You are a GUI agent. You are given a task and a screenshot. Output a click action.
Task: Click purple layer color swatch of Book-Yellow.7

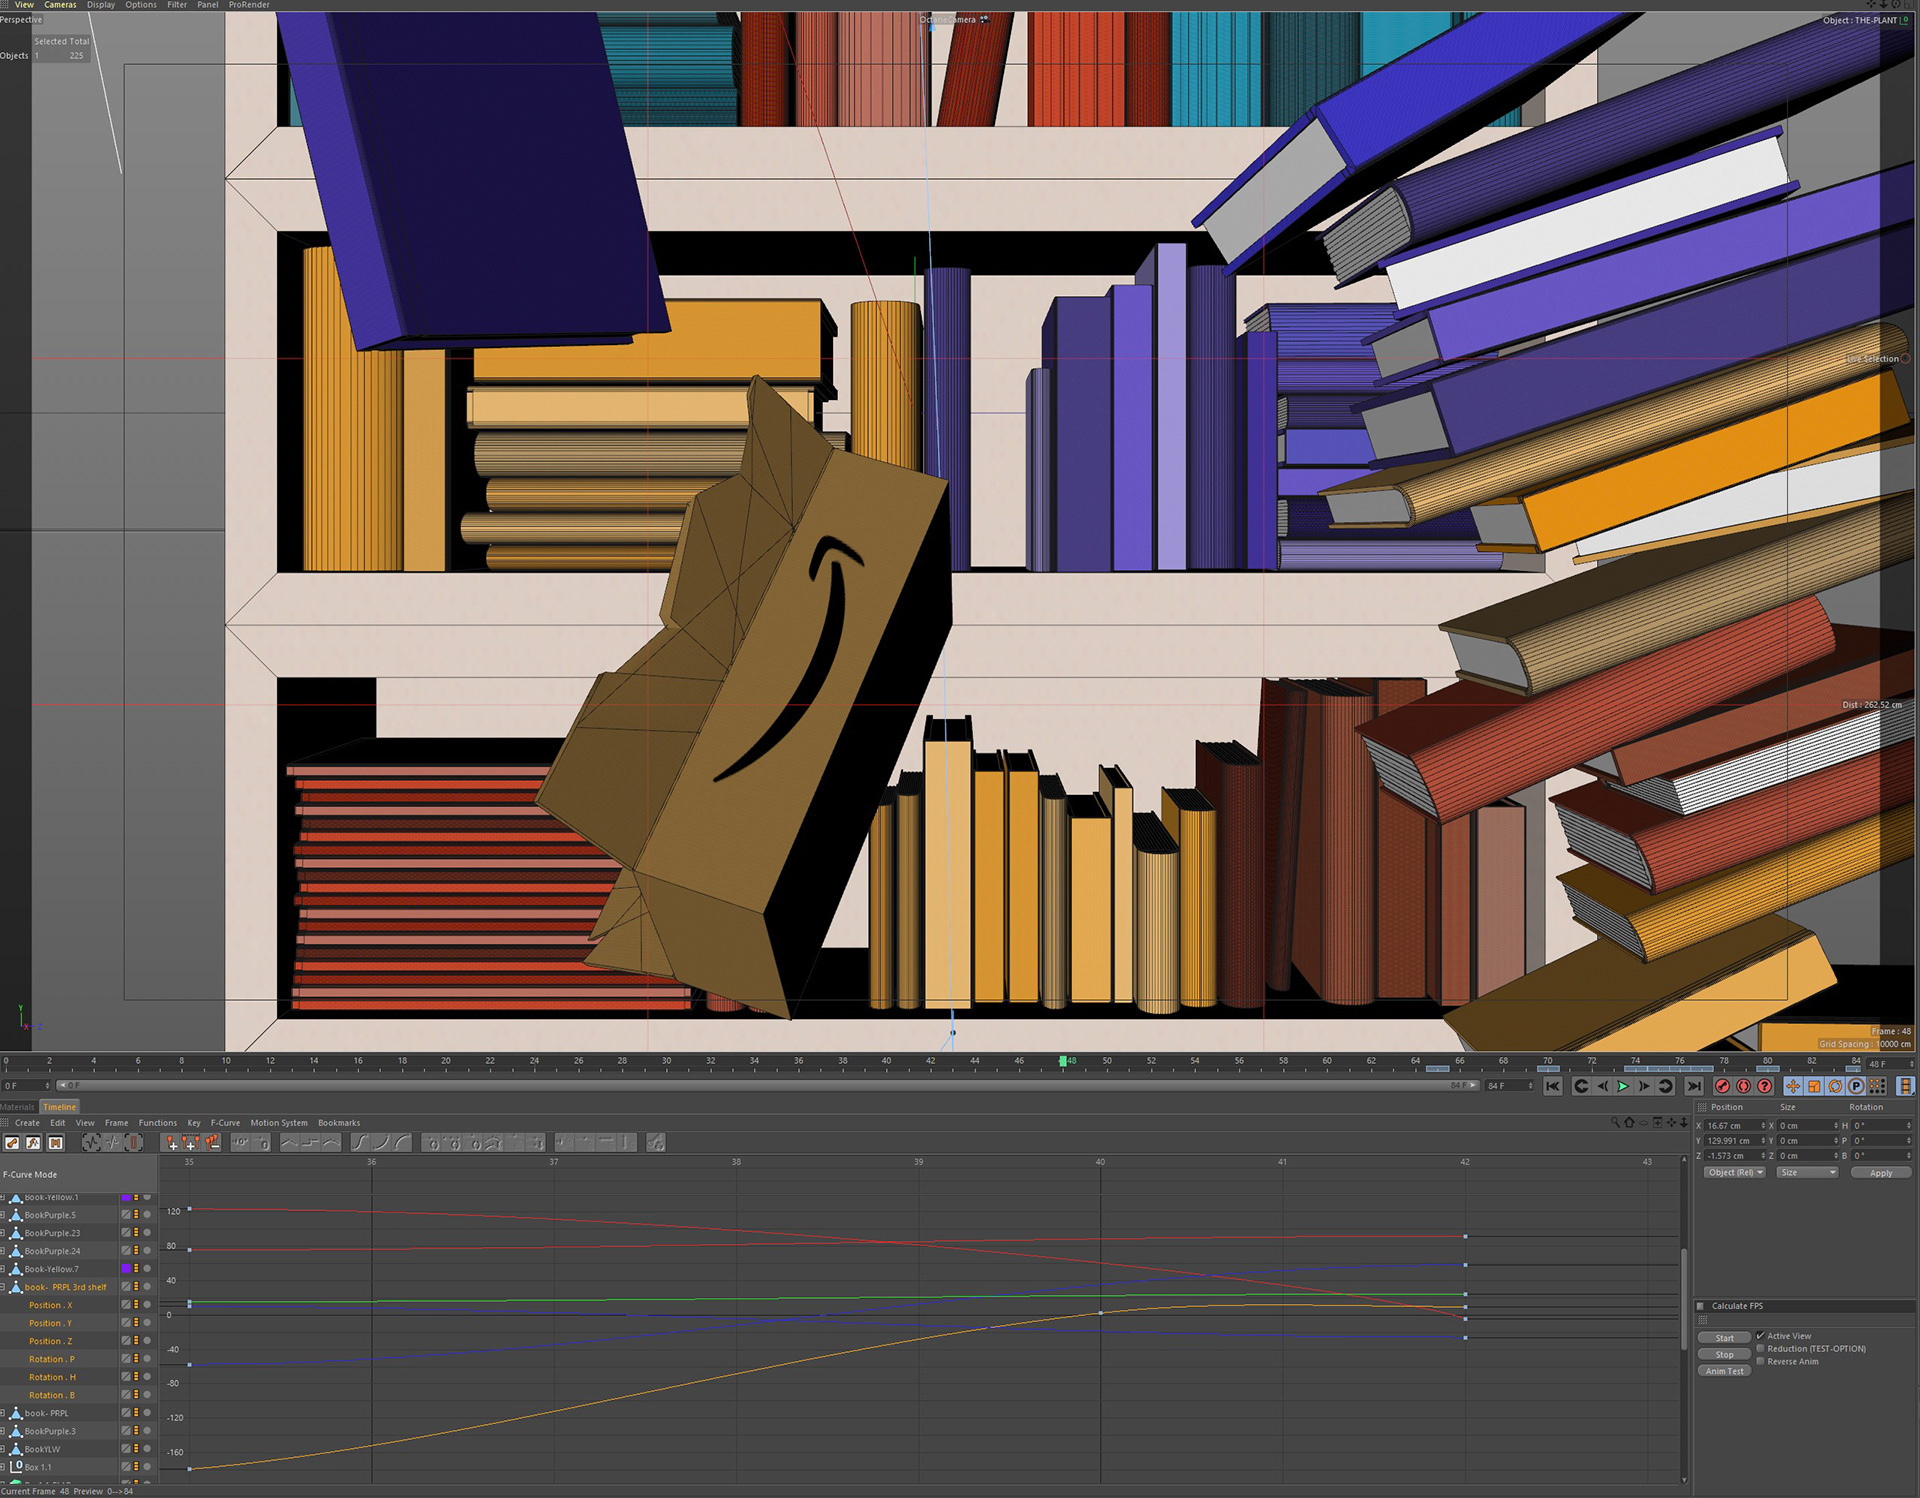126,1269
